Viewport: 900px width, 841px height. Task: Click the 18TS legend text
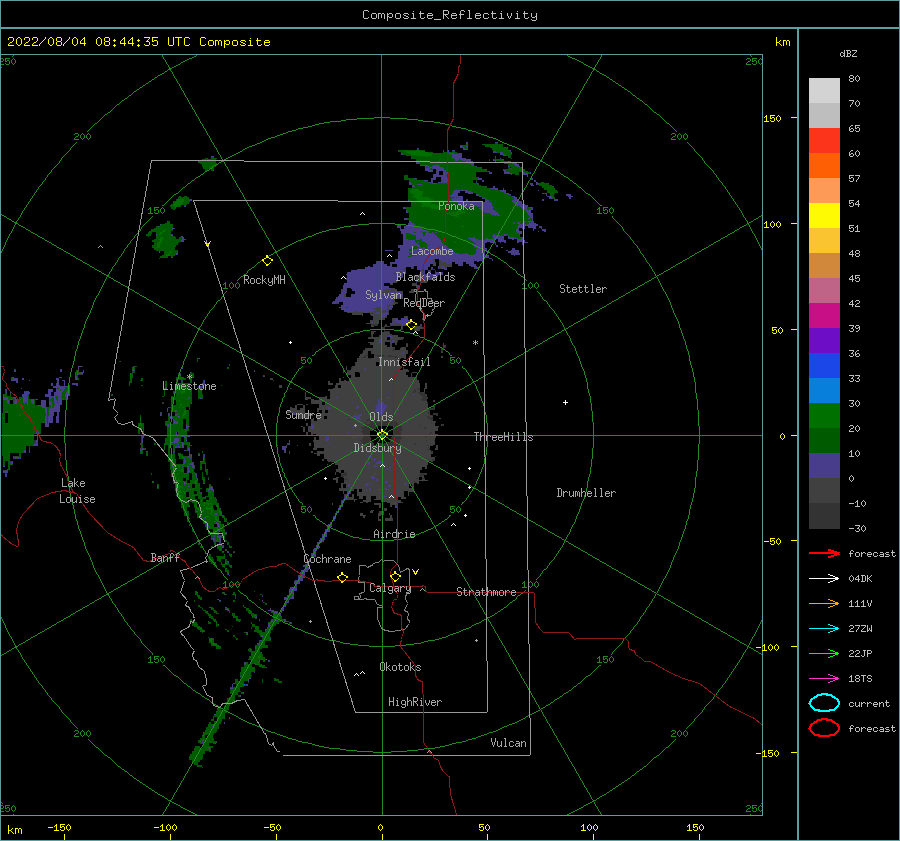click(x=860, y=679)
